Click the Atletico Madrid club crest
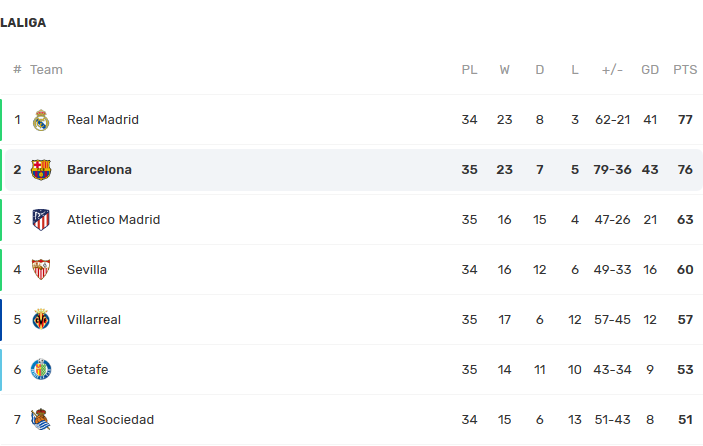 tap(41, 220)
